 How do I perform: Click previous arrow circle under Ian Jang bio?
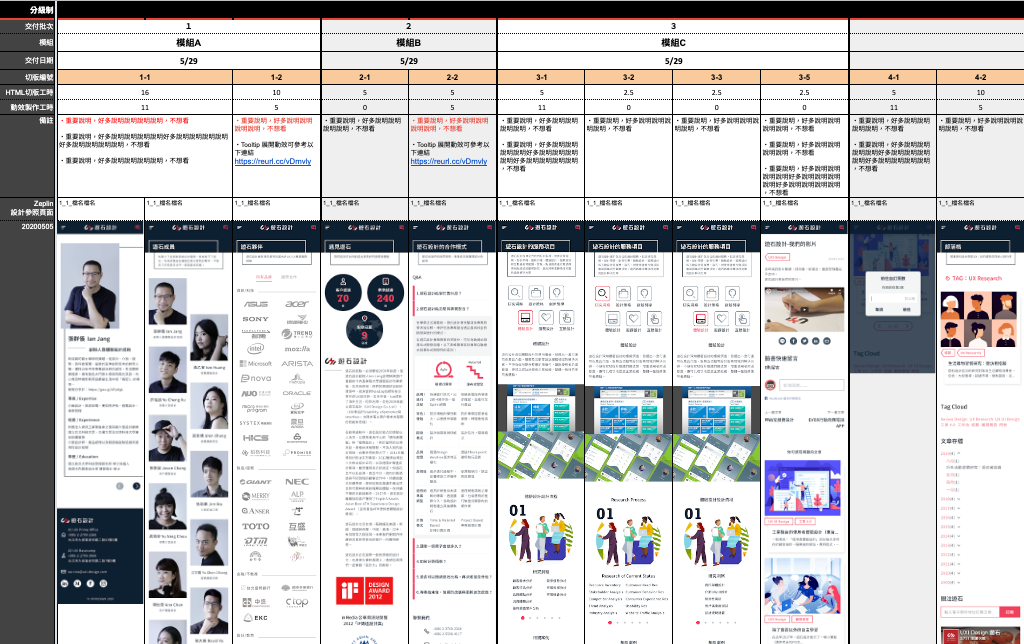coord(120,486)
